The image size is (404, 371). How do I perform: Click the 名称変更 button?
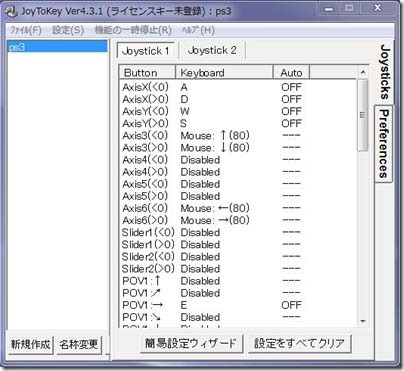pos(79,344)
